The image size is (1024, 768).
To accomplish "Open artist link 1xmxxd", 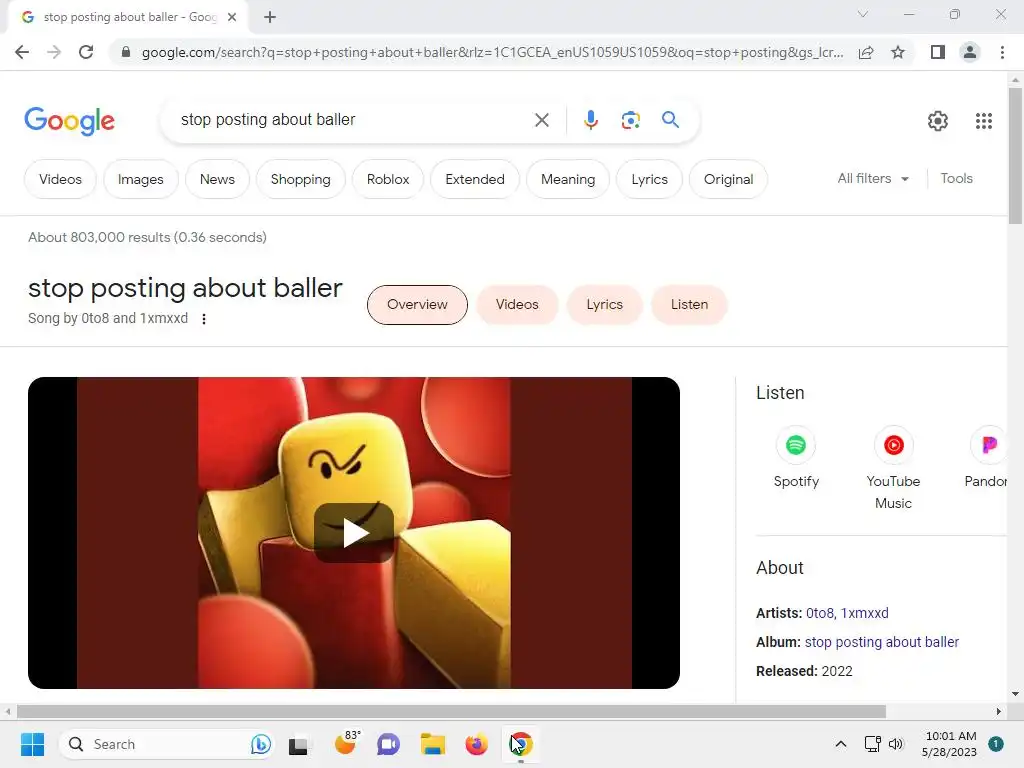I will point(864,613).
